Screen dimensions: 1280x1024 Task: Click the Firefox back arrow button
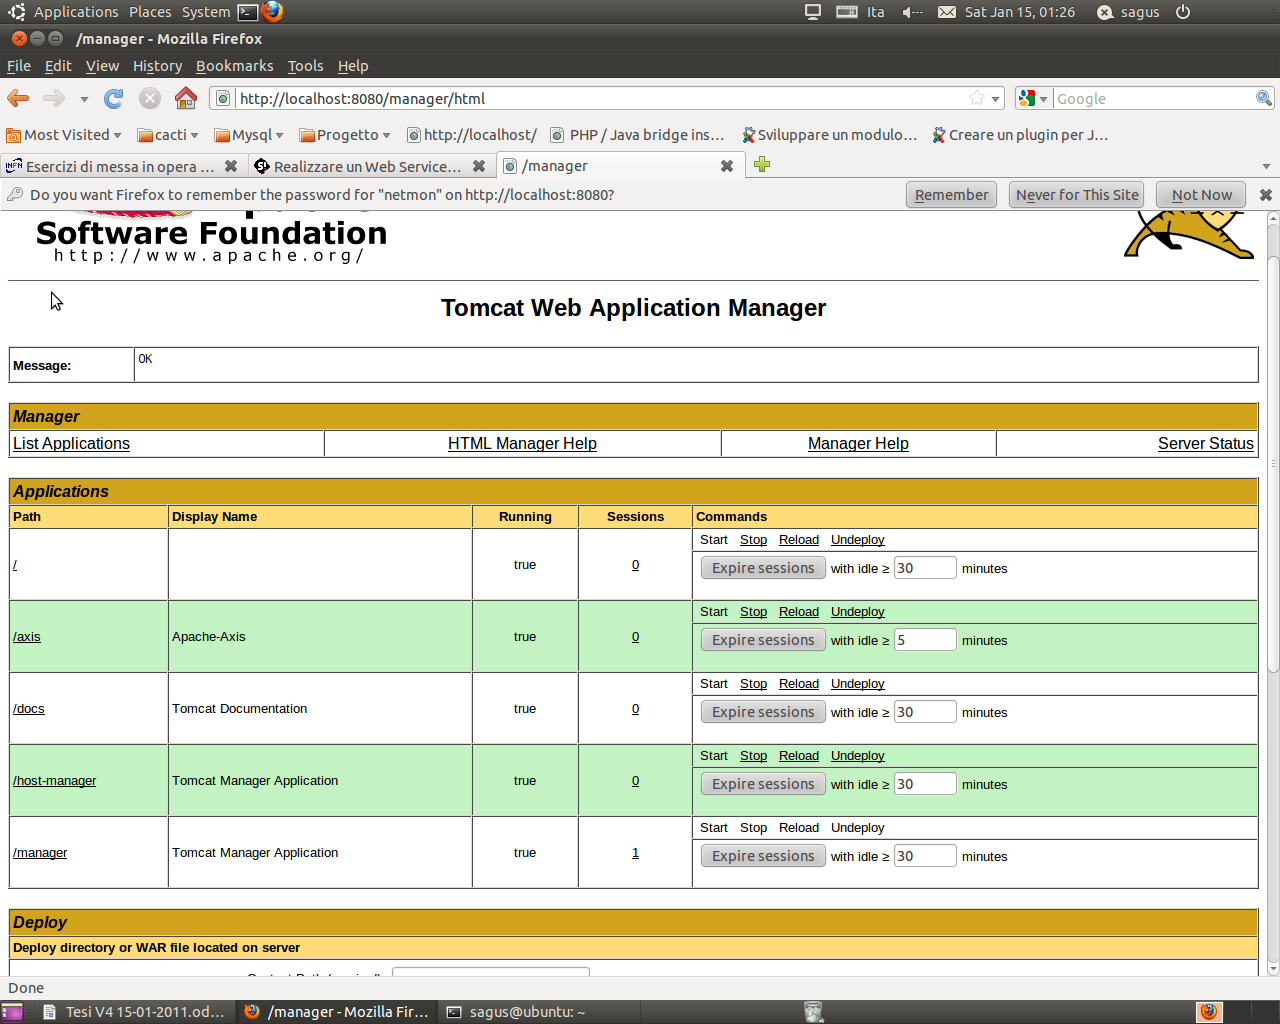(x=18, y=98)
